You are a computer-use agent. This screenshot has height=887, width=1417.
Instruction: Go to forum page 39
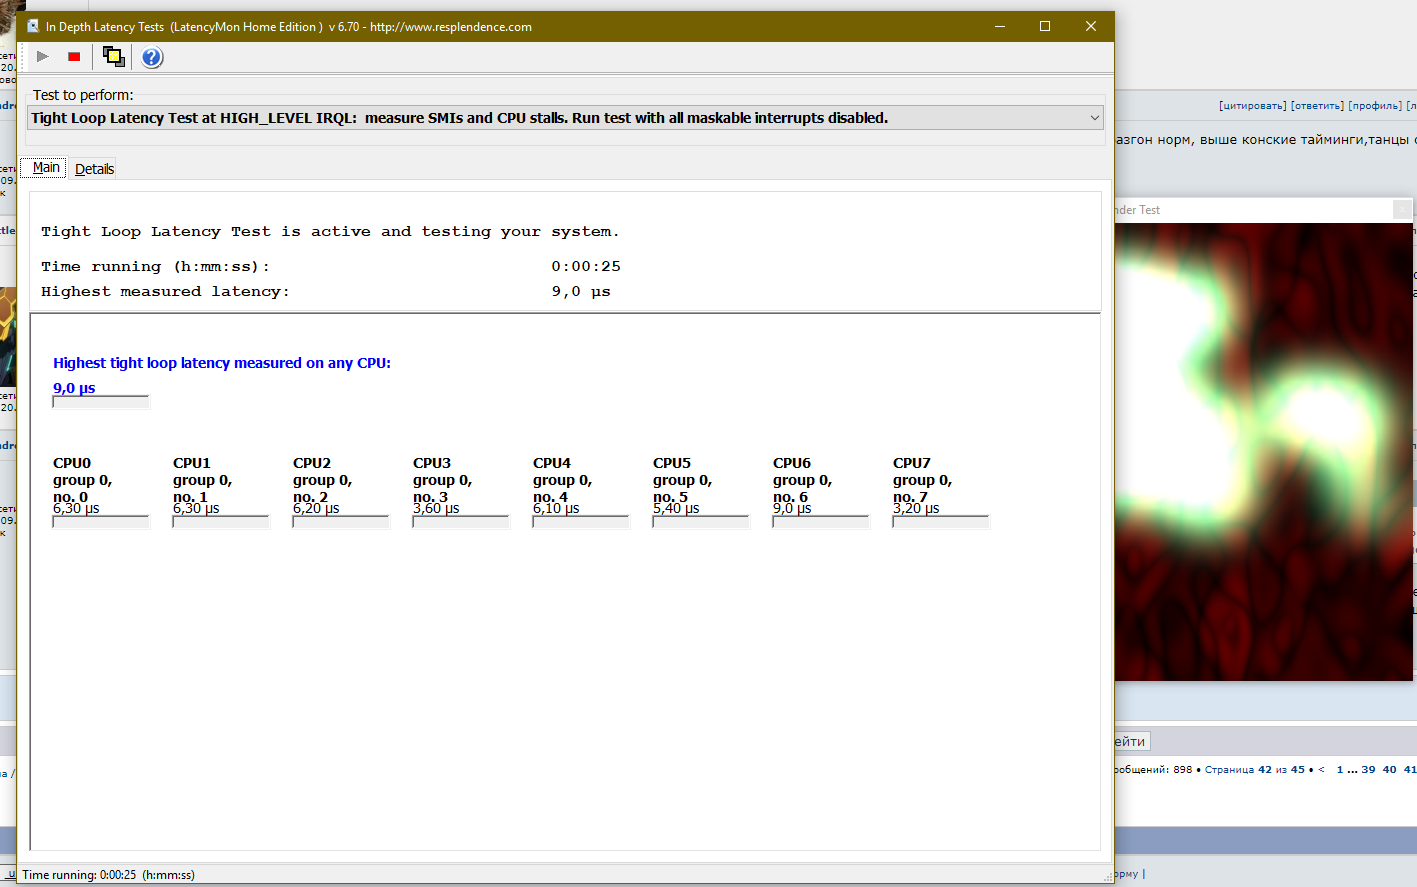tap(1368, 769)
